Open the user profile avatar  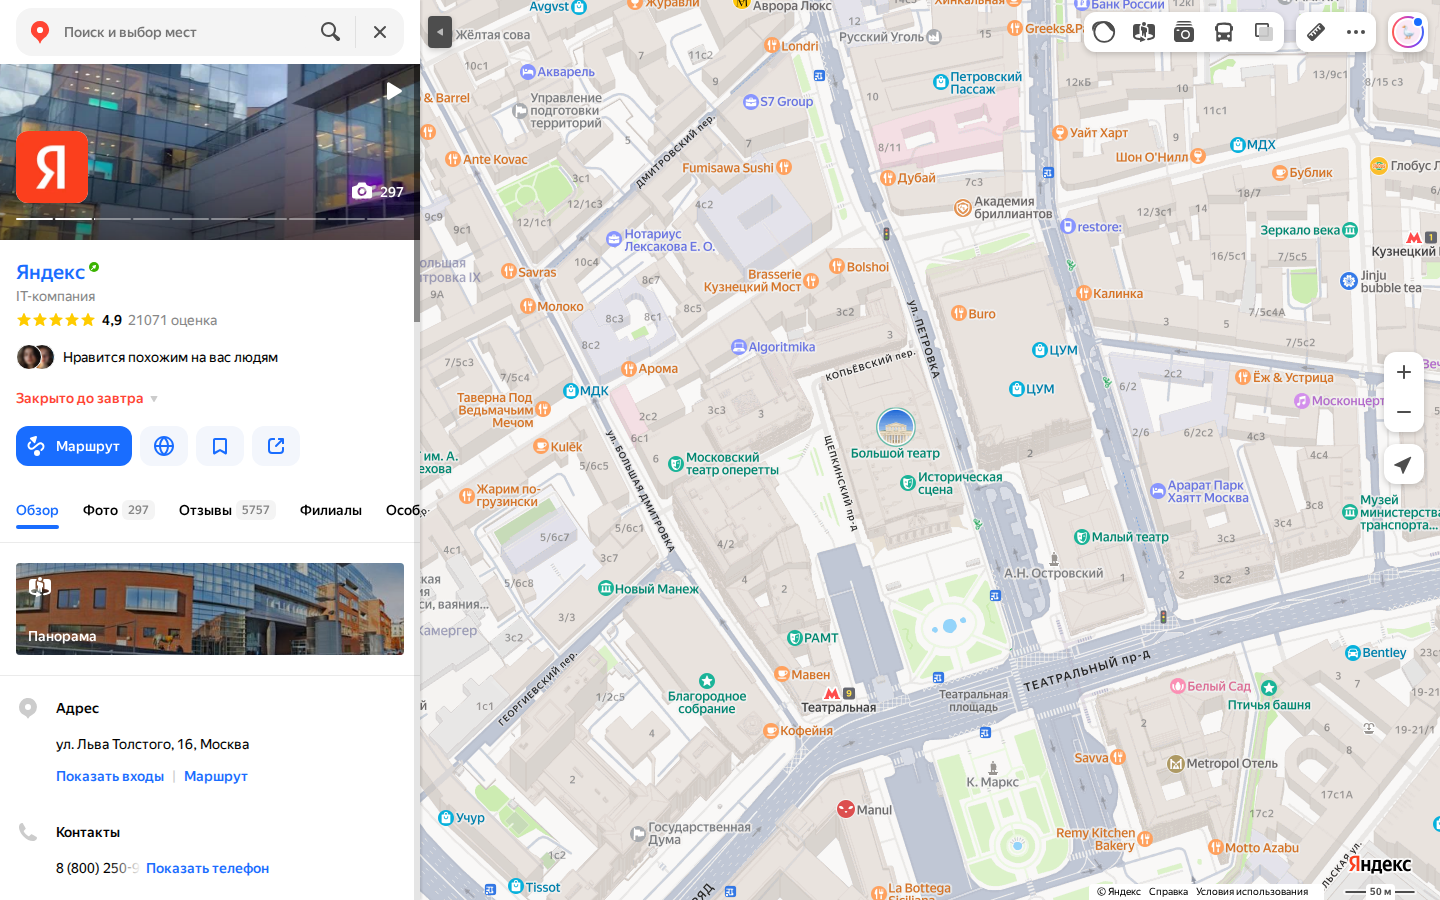(x=1408, y=32)
